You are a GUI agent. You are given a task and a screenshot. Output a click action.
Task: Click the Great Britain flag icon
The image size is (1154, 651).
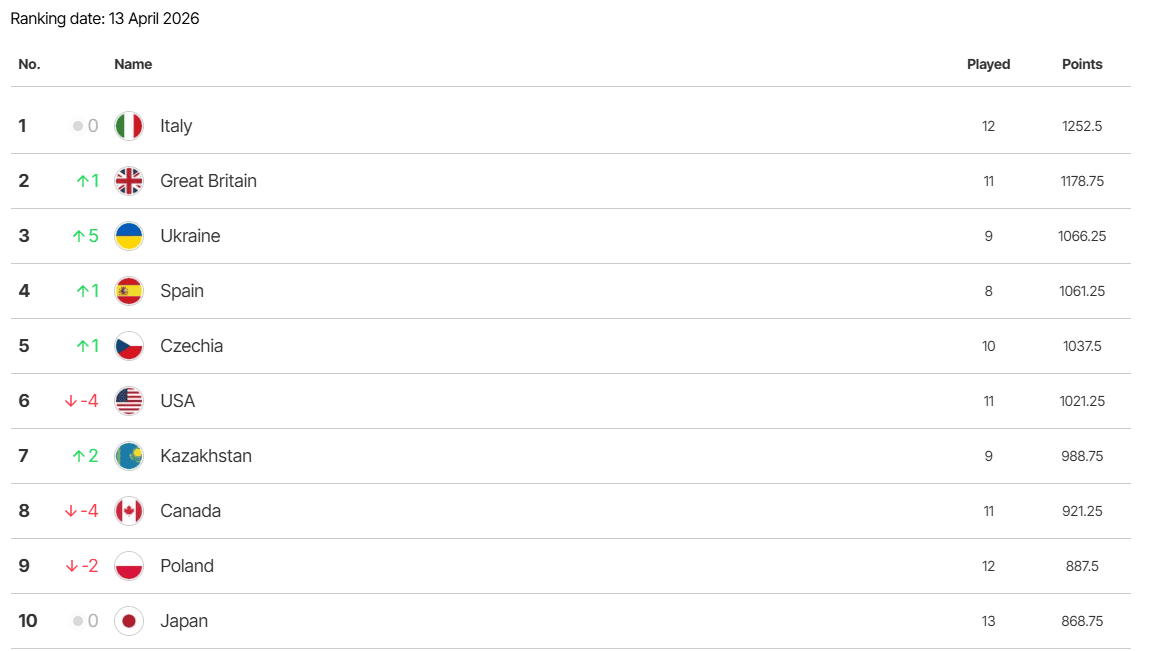[129, 181]
